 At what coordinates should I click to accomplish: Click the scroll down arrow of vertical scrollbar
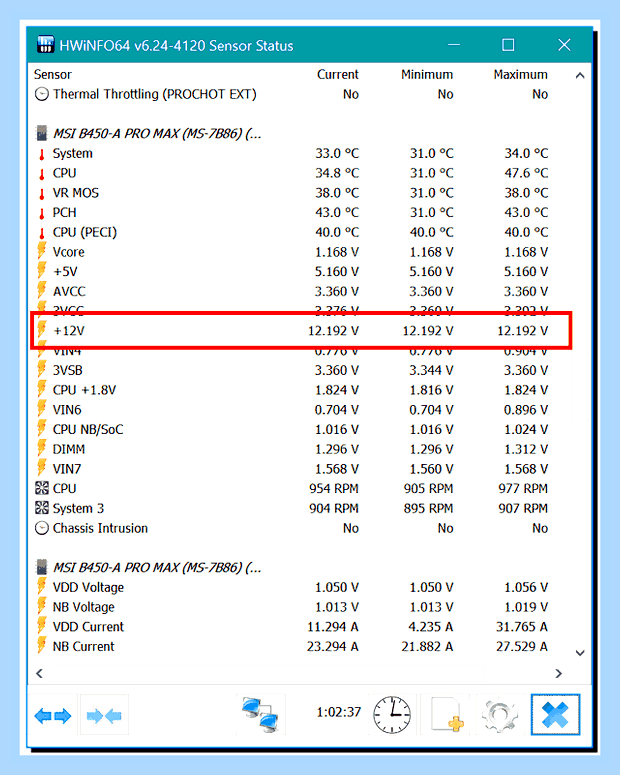pos(580,653)
